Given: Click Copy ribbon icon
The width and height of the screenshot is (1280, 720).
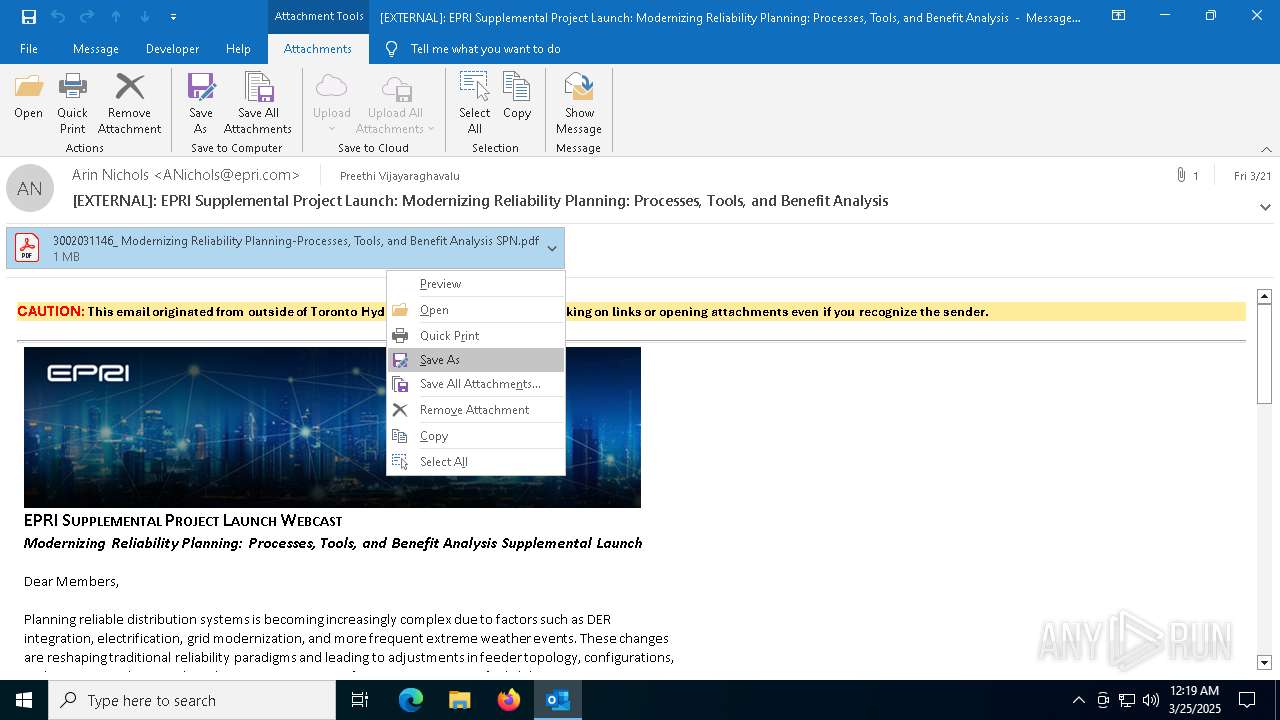Looking at the screenshot, I should click(x=517, y=97).
